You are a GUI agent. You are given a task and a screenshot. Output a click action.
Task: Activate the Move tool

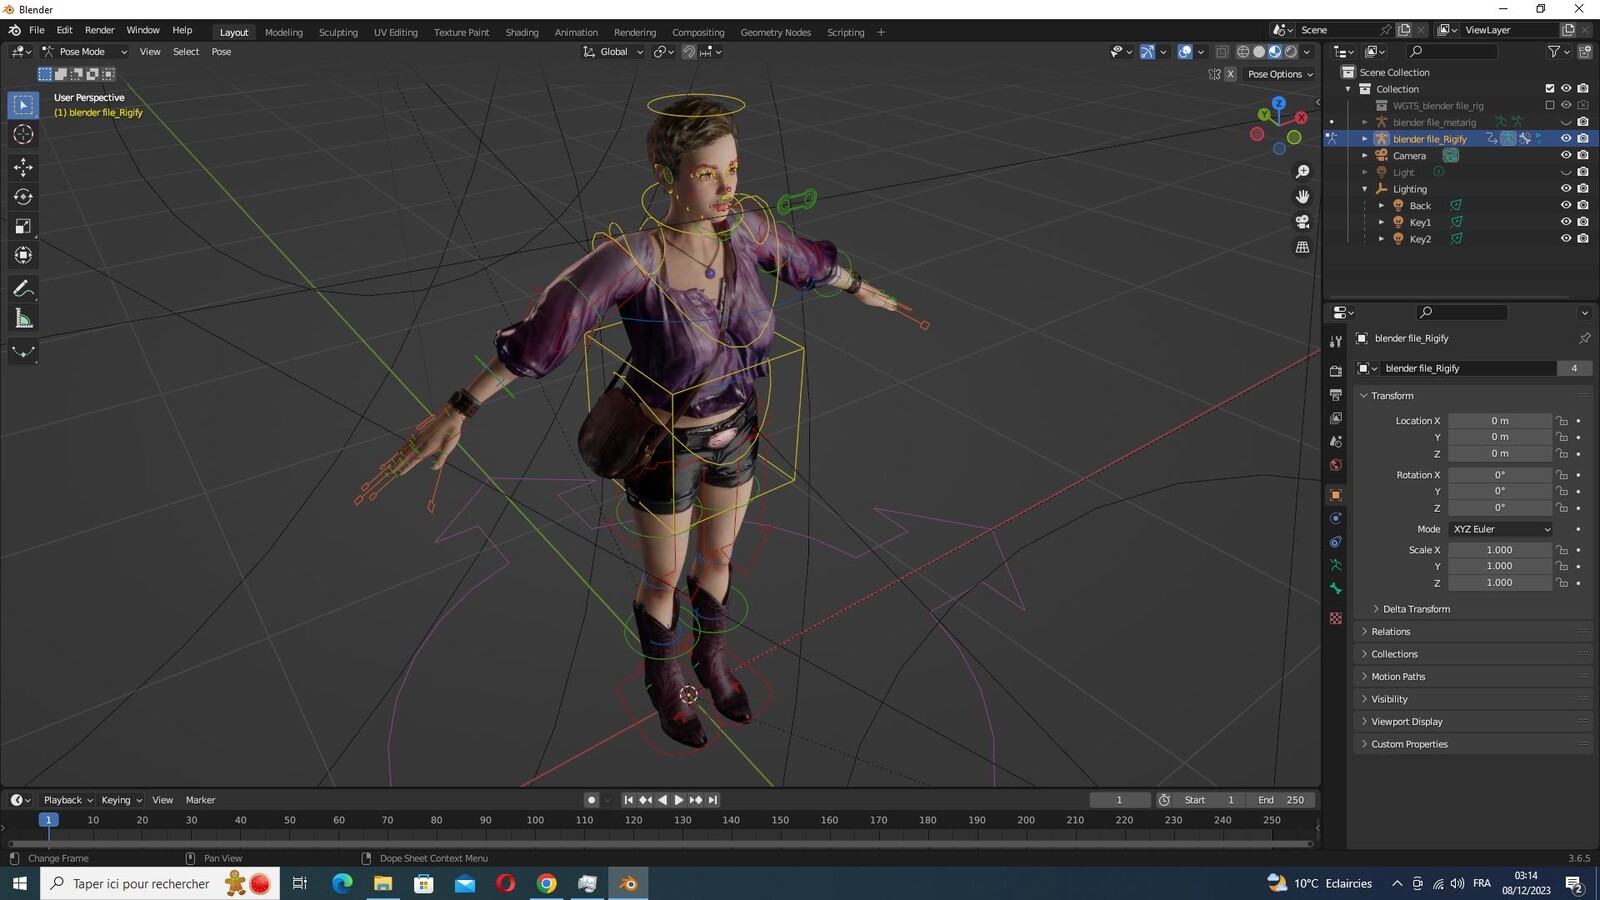[x=23, y=168]
